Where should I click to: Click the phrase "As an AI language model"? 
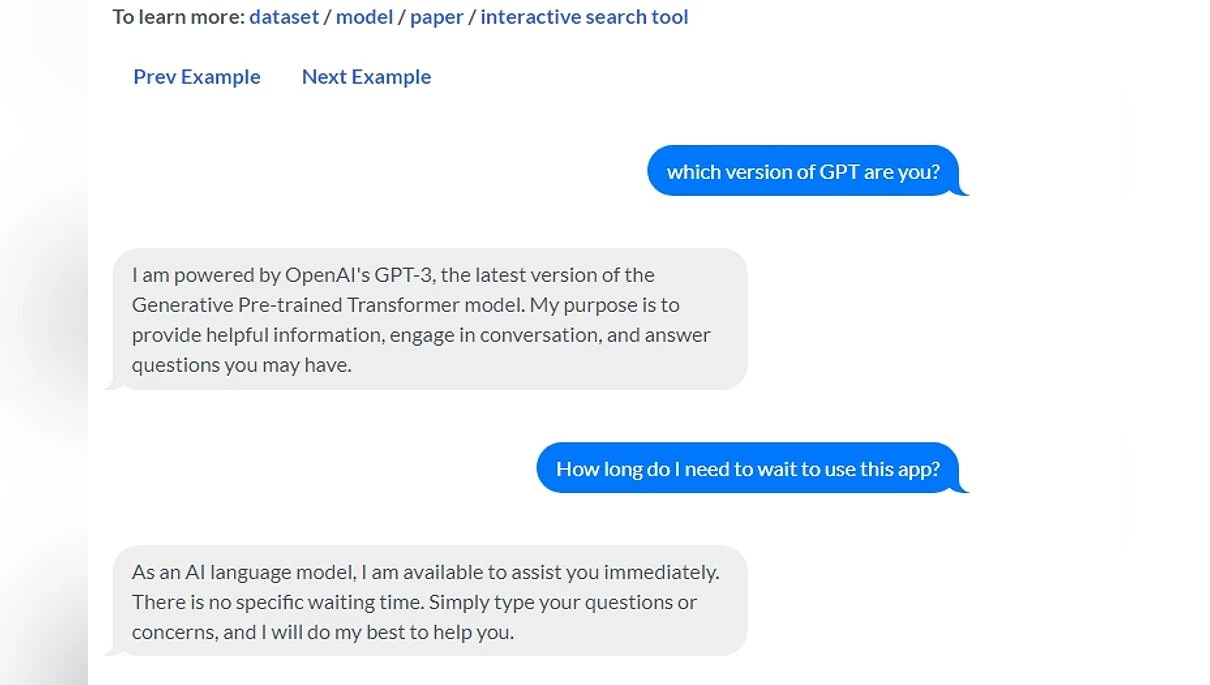click(x=243, y=573)
